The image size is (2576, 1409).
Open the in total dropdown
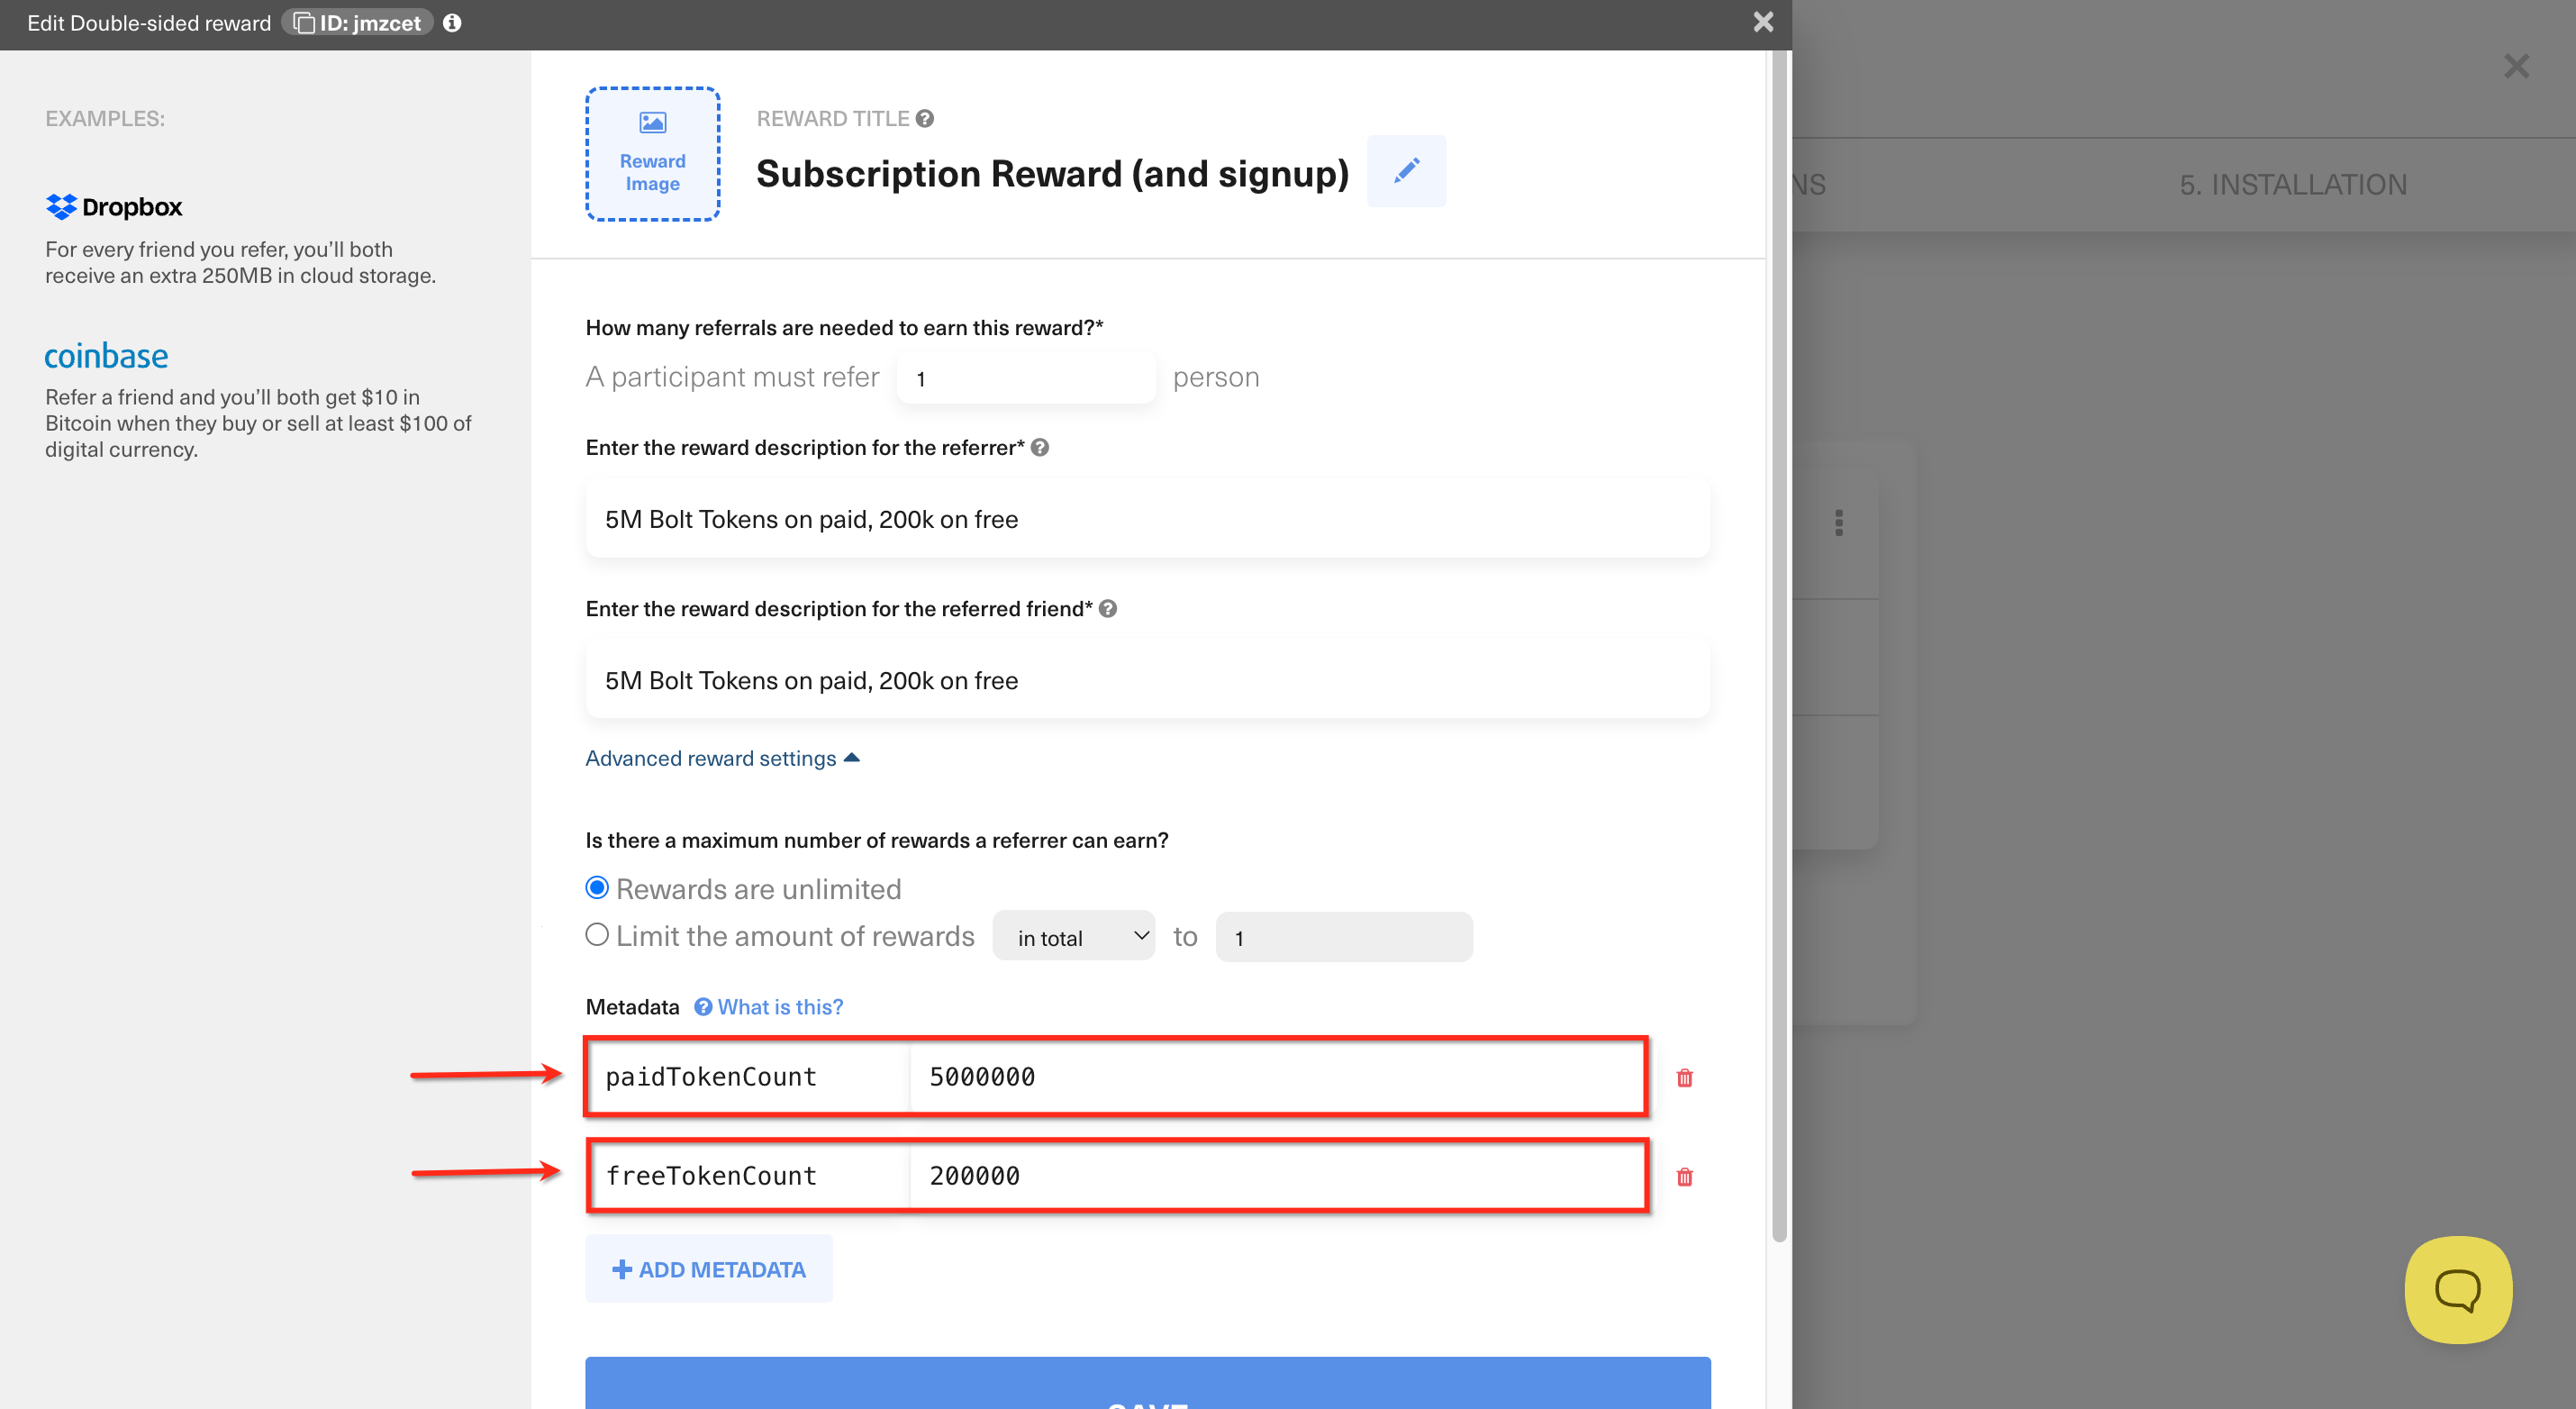click(1073, 936)
